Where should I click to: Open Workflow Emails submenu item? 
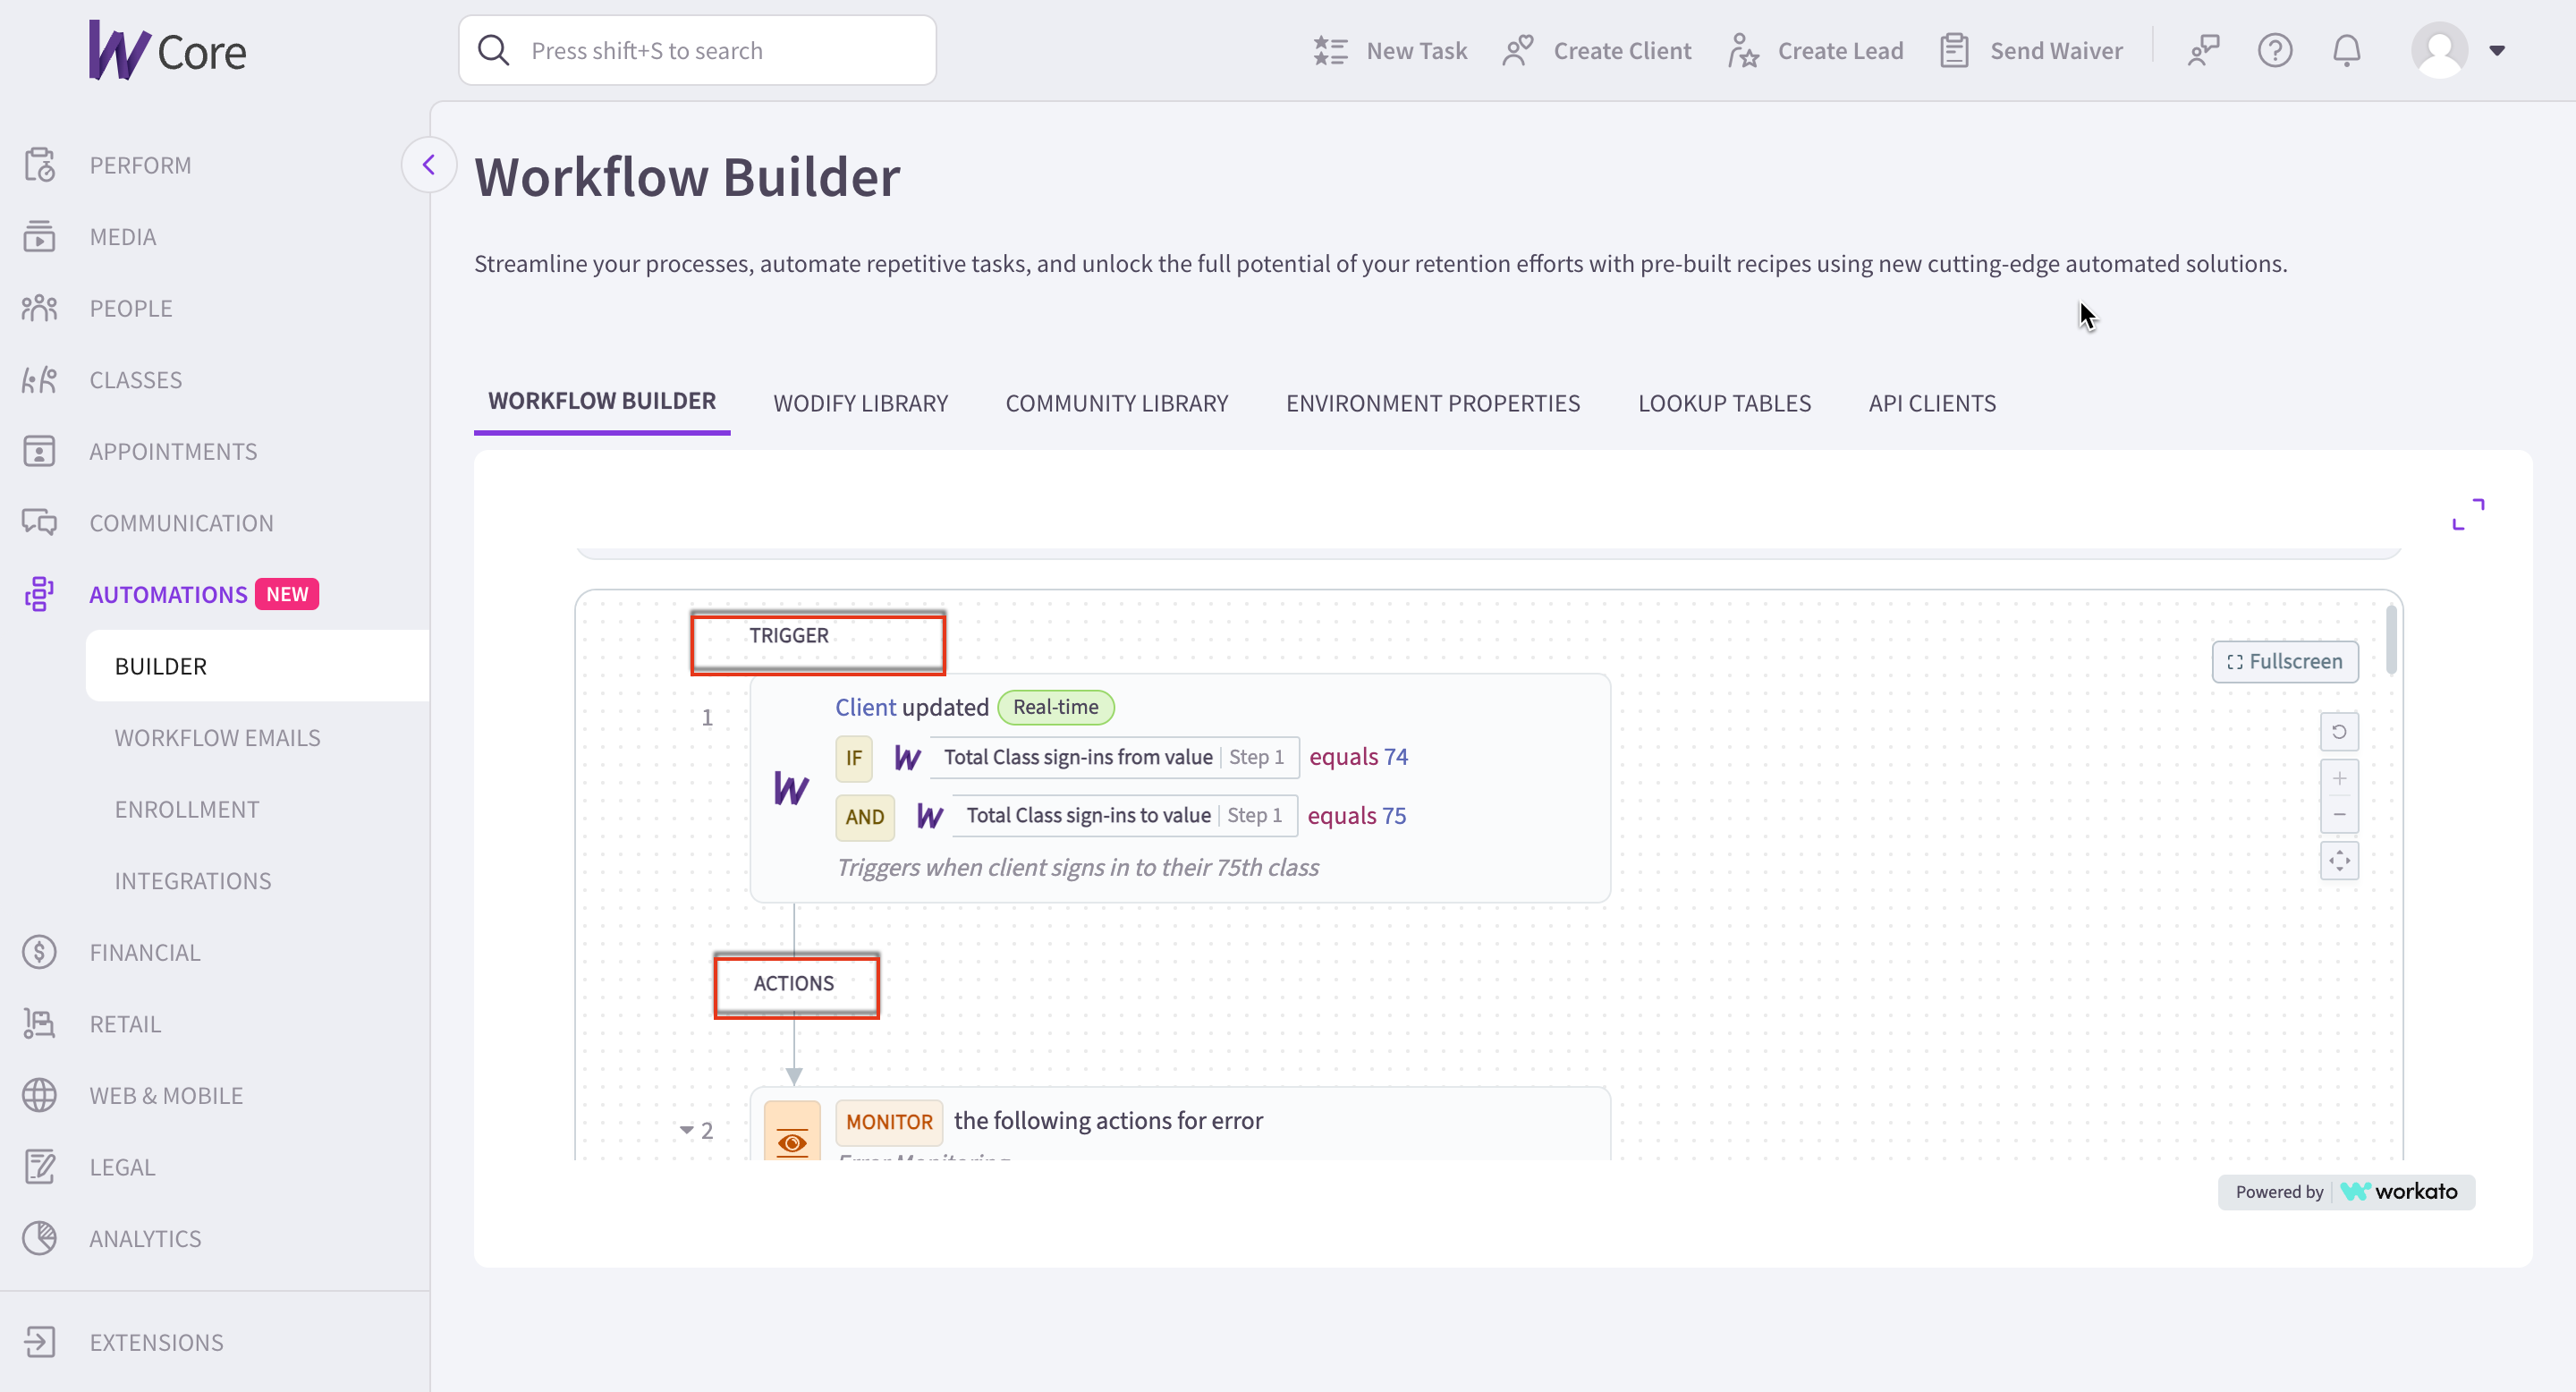tap(217, 738)
